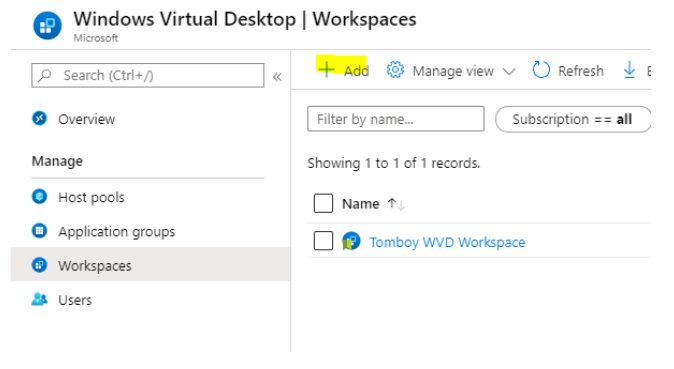The height and width of the screenshot is (369, 674).
Task: Select Workspaces menu item
Action: 95,266
